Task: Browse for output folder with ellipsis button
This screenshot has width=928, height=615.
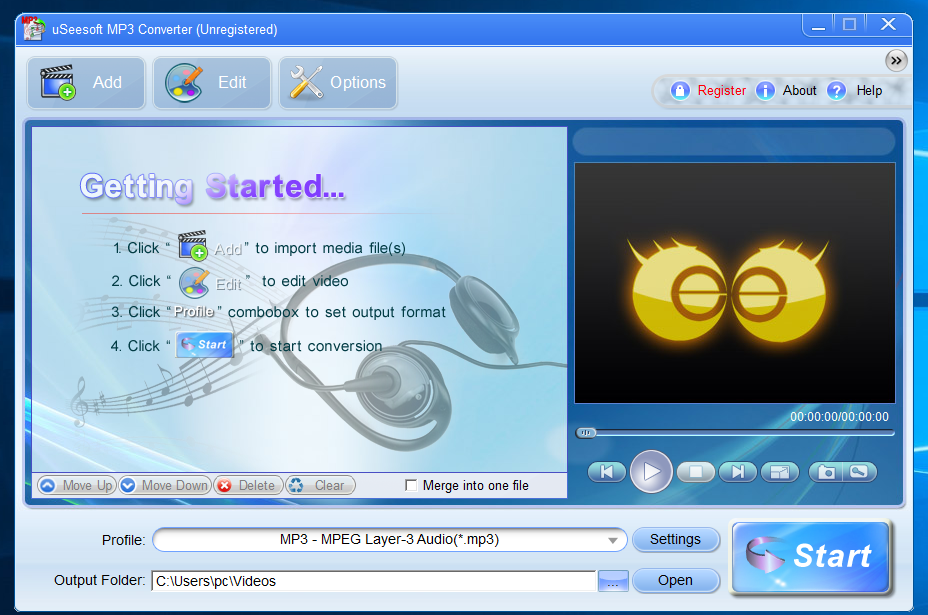Action: (x=613, y=581)
